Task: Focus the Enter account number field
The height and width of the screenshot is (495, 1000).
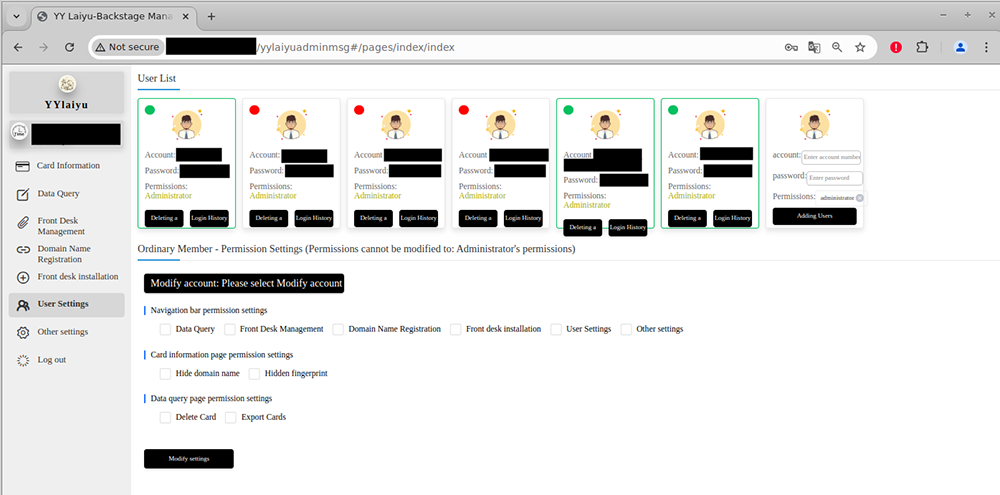Action: click(830, 157)
